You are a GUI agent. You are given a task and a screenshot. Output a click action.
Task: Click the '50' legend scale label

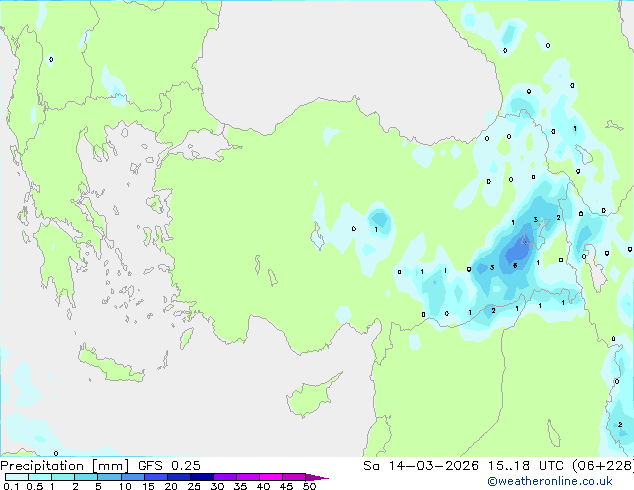309,486
